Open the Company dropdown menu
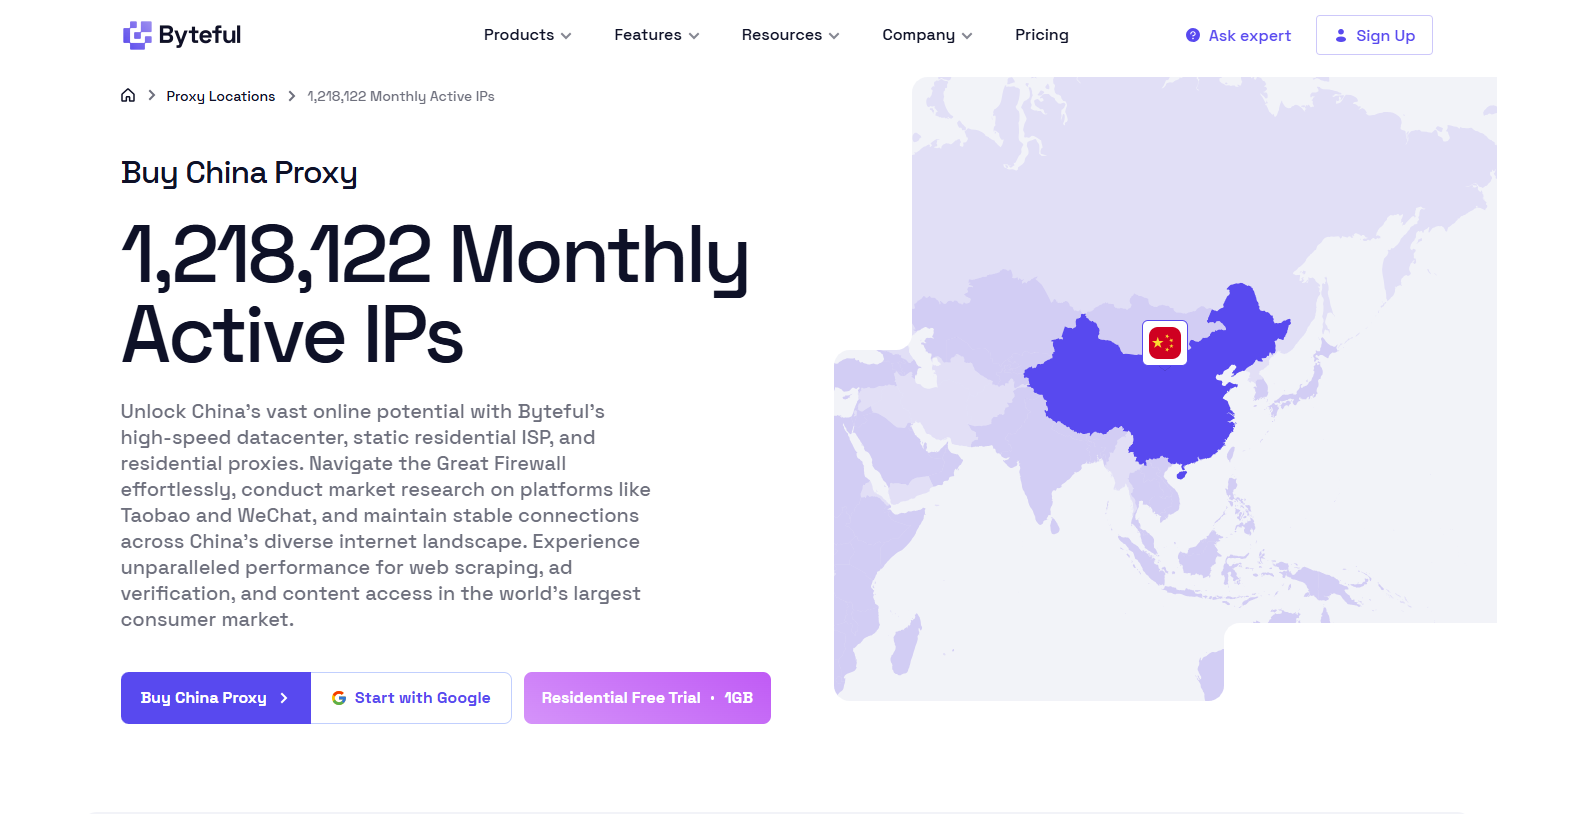Viewport: 1586px width, 814px height. point(927,35)
